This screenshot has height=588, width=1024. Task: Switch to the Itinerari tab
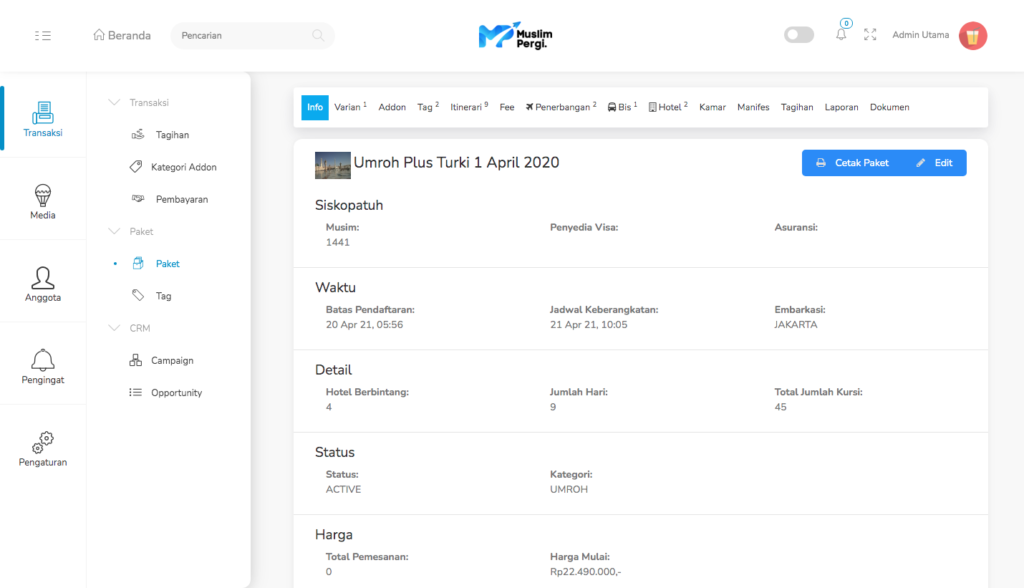[x=469, y=107]
